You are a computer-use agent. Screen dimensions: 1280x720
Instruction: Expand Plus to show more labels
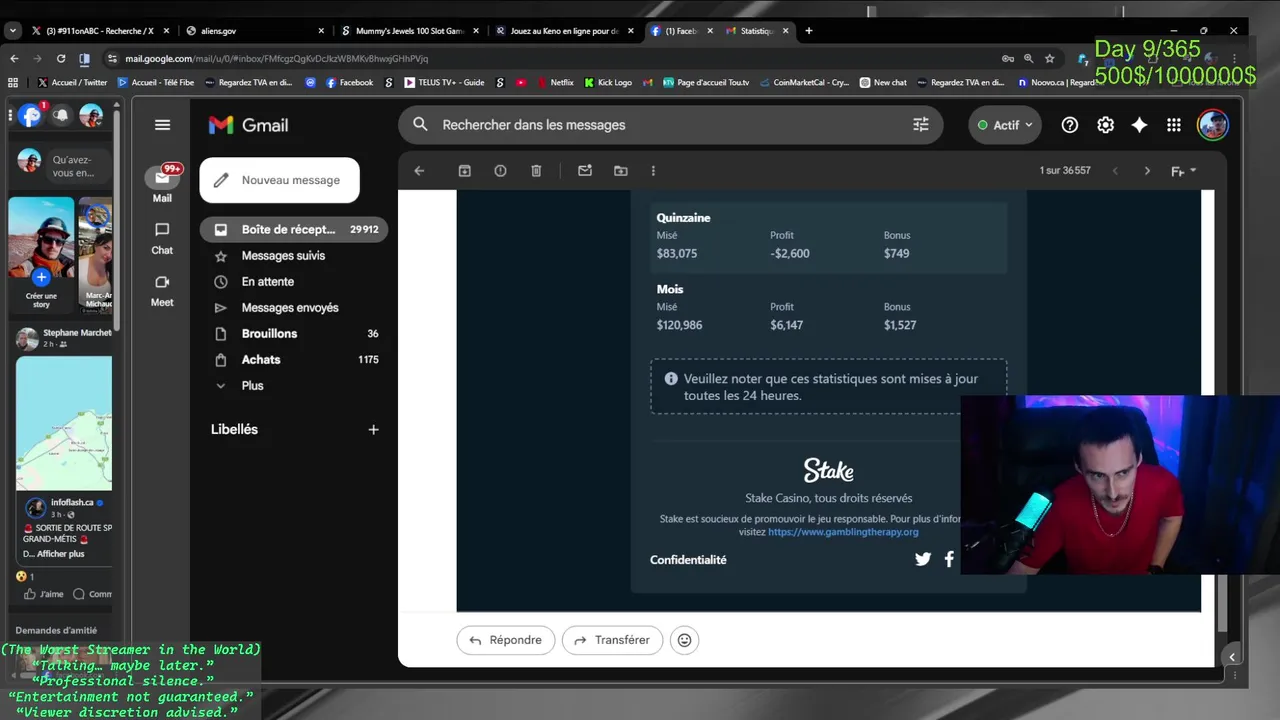click(x=253, y=386)
